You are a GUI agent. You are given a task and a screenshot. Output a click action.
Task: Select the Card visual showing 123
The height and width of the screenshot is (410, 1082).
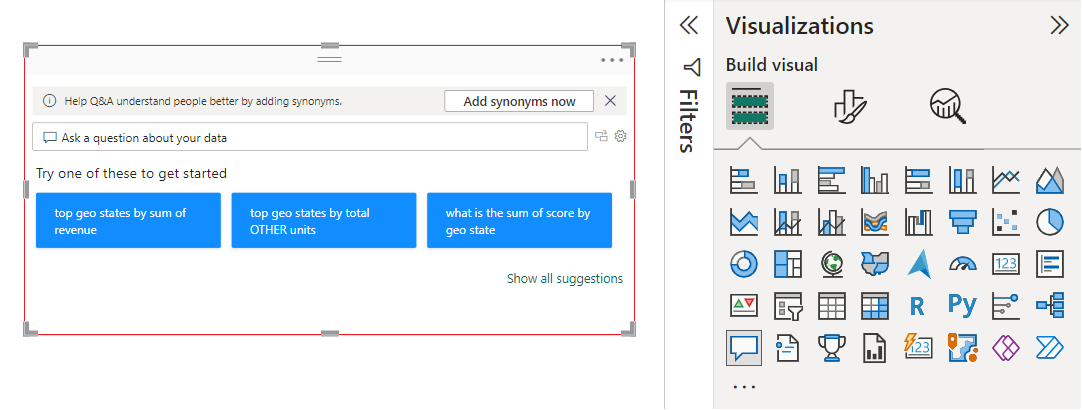pos(1005,264)
